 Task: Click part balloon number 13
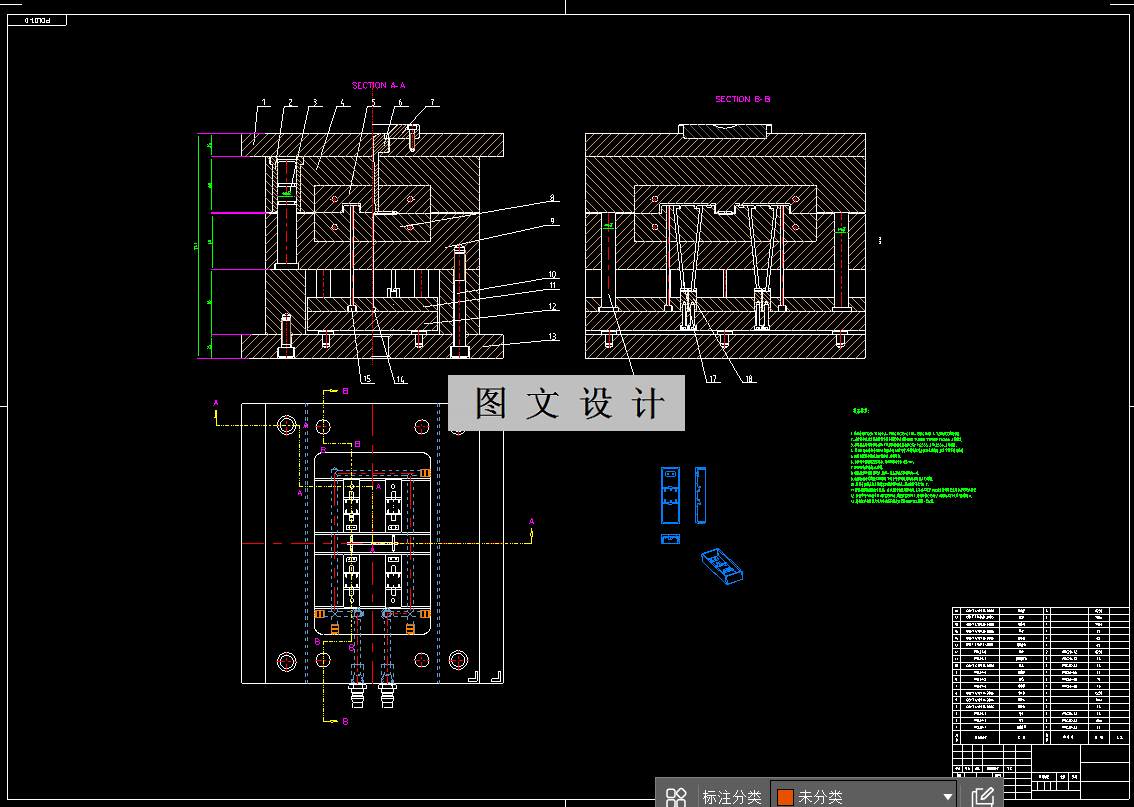pyautogui.click(x=553, y=336)
